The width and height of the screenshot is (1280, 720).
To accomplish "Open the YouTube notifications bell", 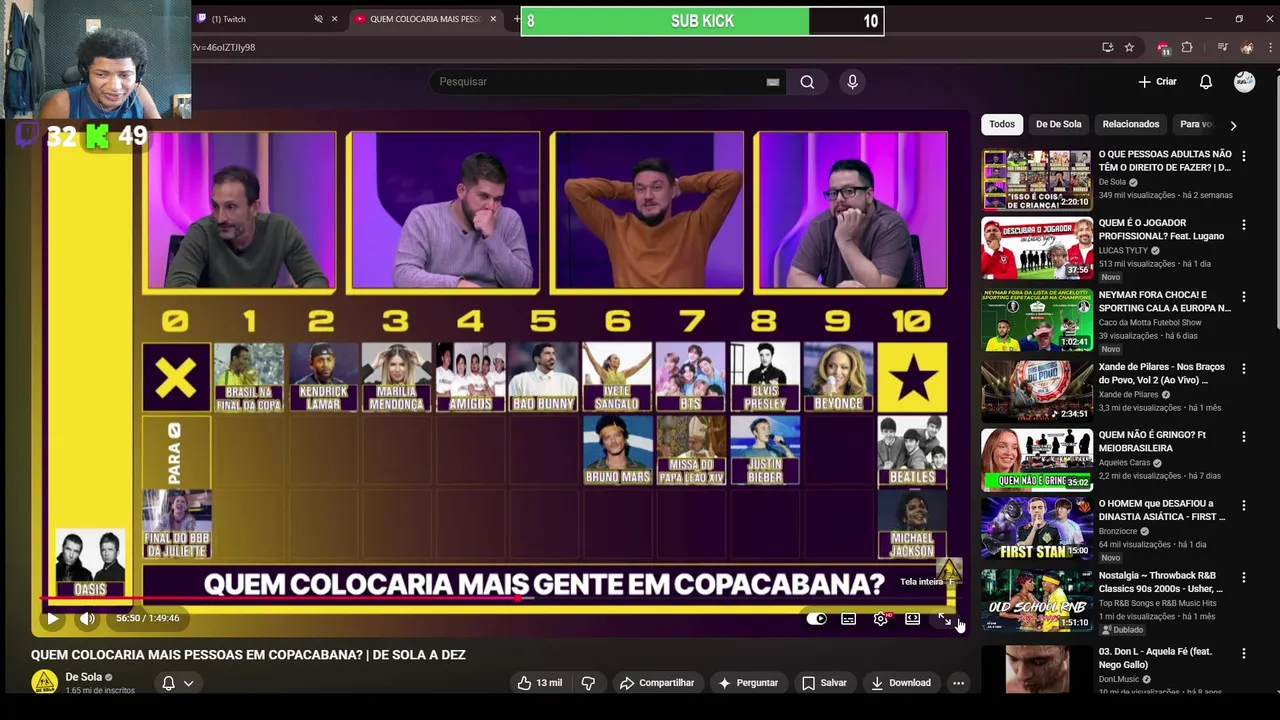I will (1206, 82).
